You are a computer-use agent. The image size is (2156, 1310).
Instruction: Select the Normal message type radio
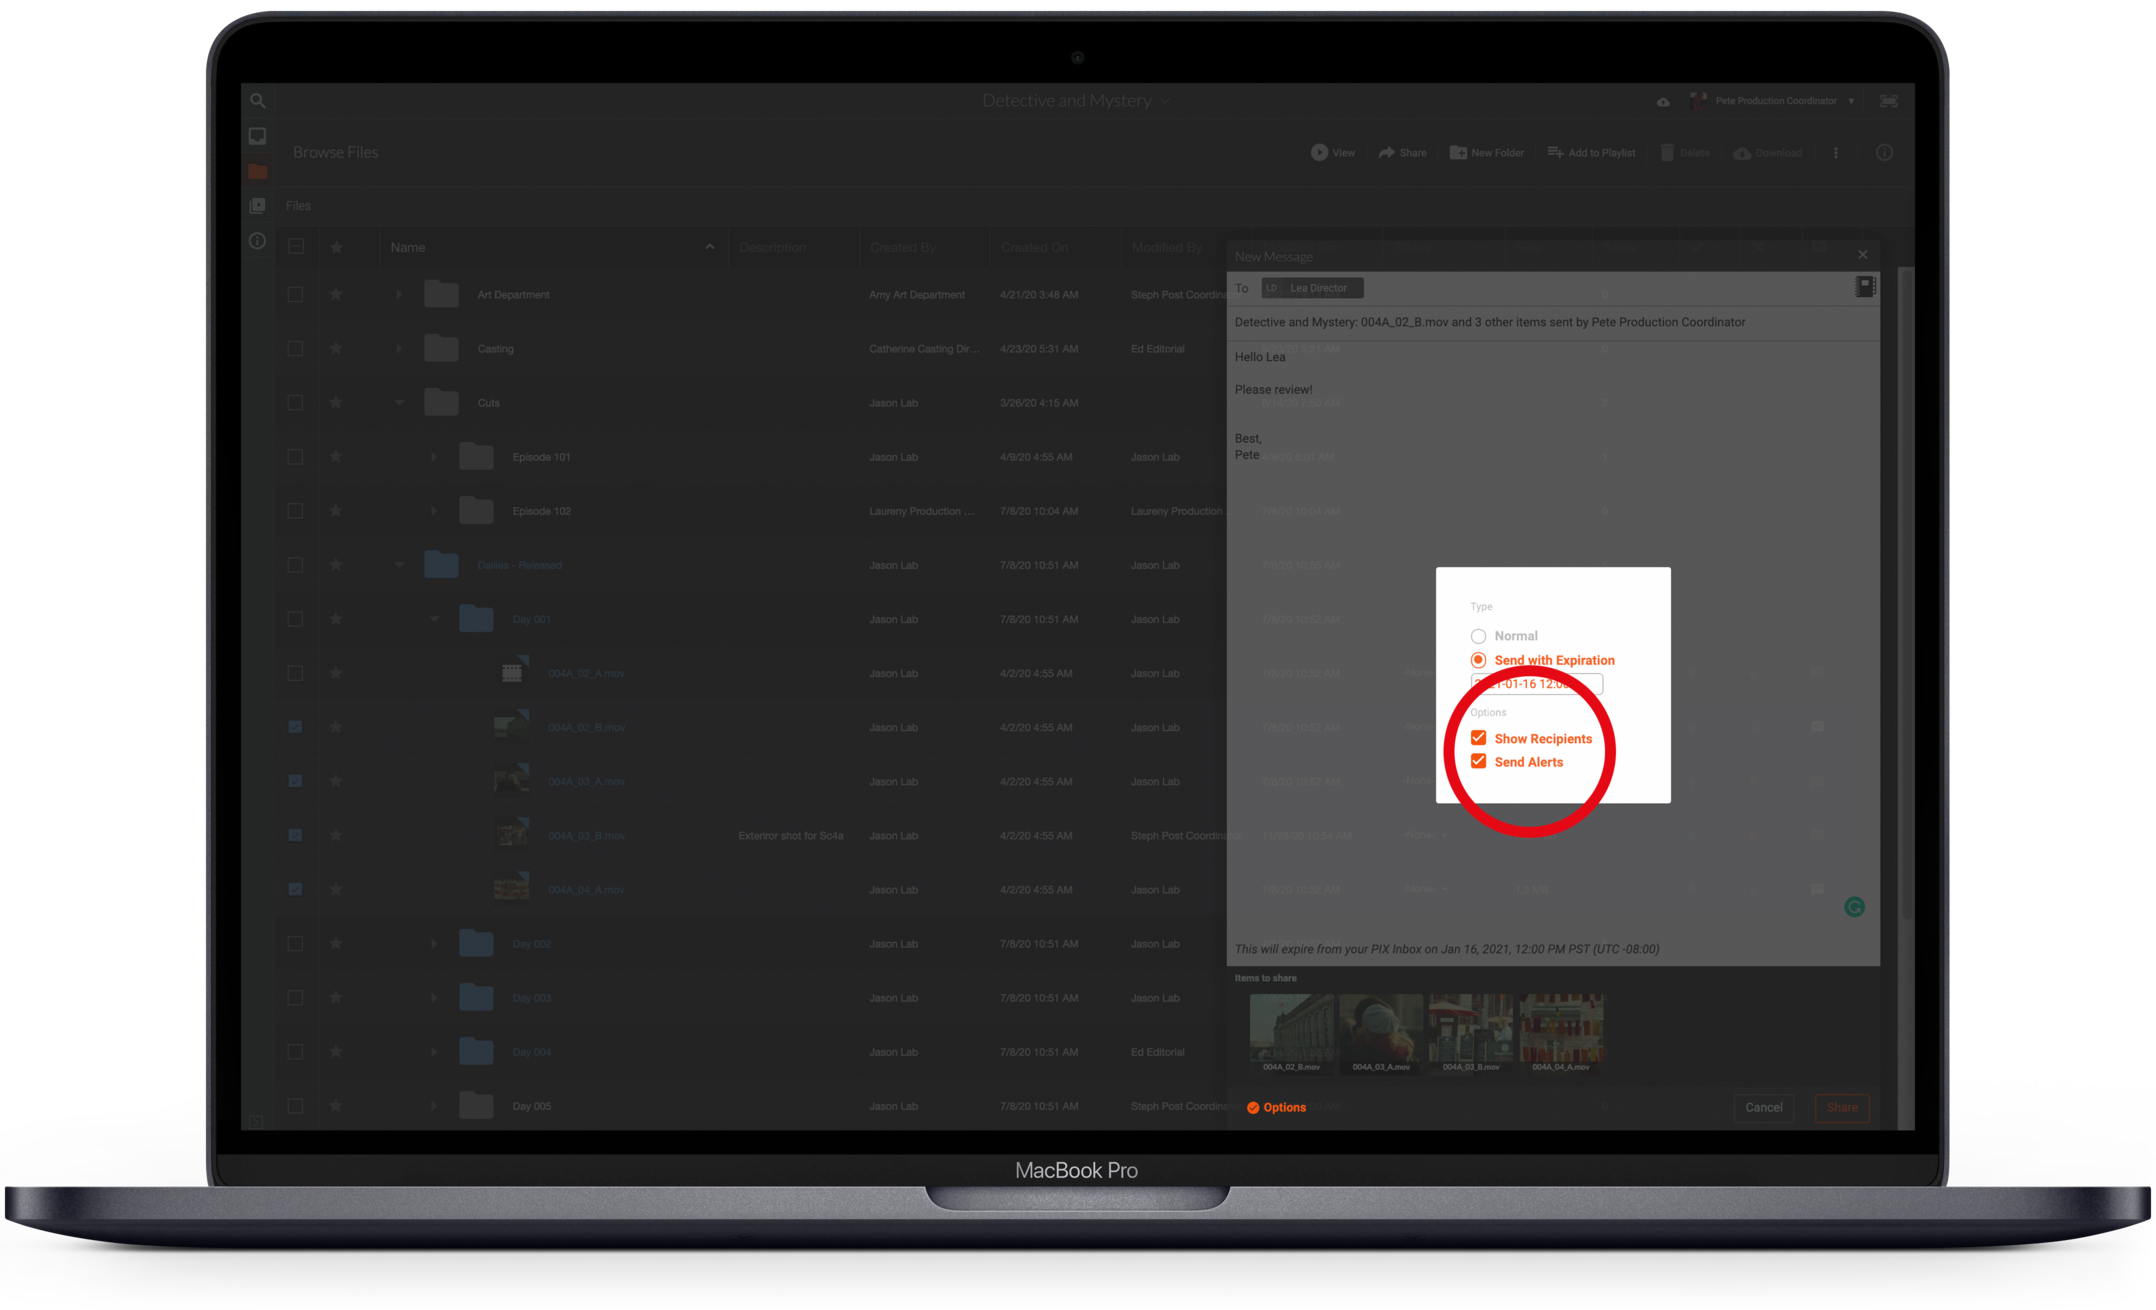click(x=1478, y=636)
